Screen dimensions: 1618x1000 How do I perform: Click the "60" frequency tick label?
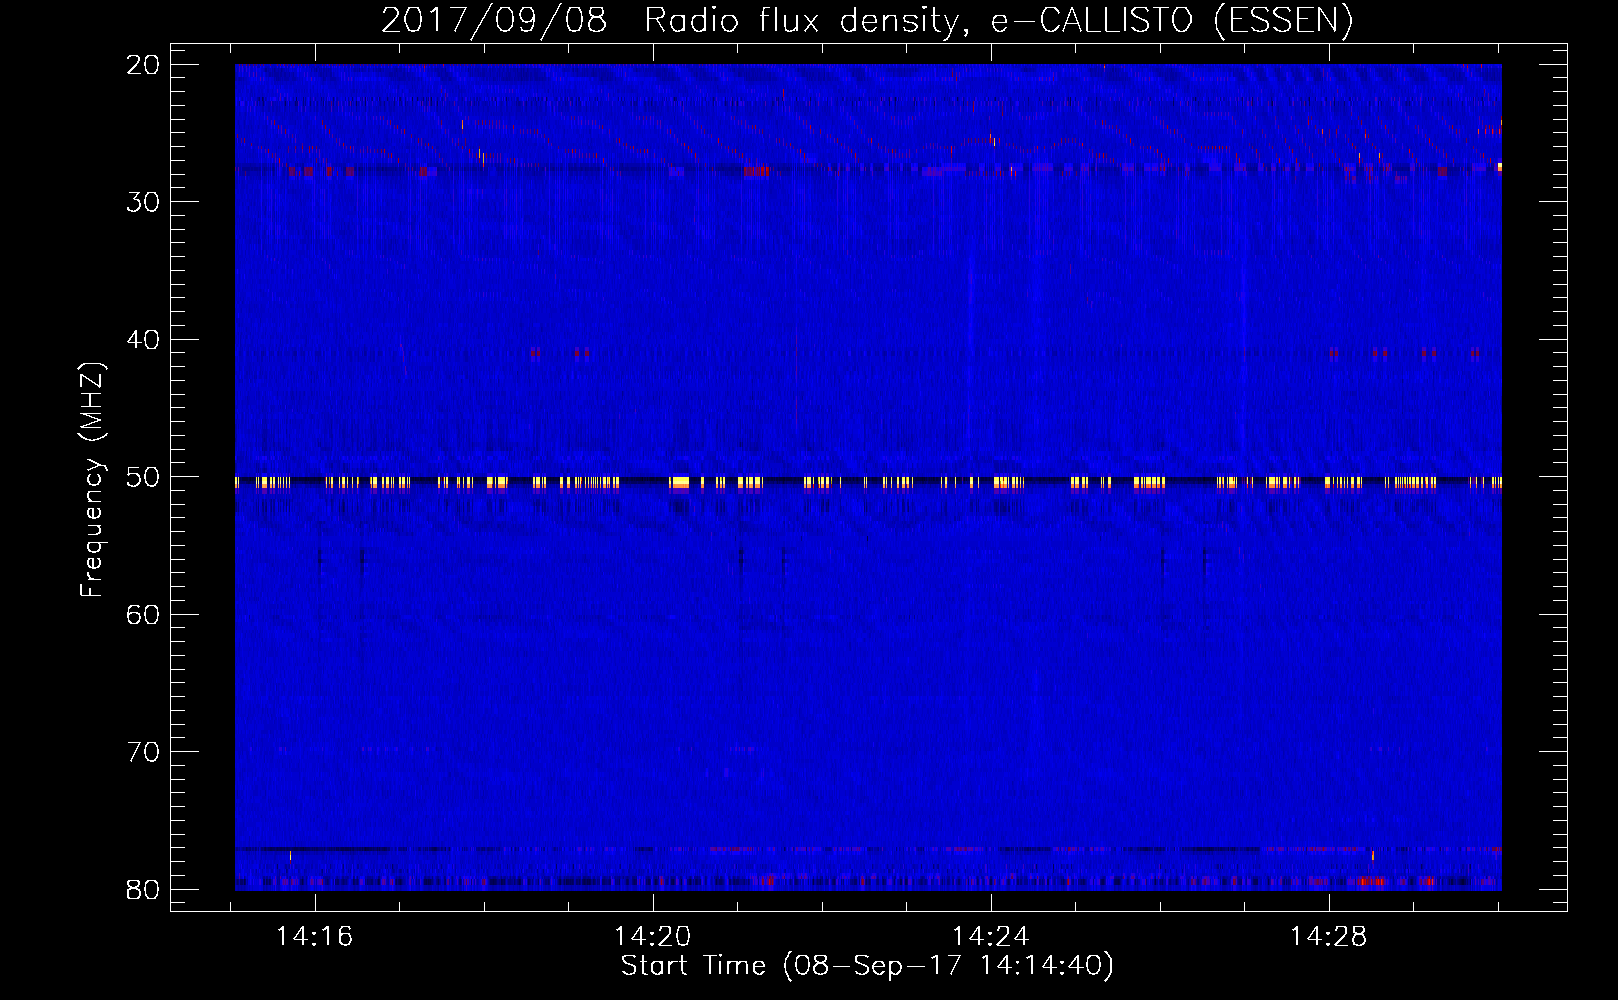(143, 614)
